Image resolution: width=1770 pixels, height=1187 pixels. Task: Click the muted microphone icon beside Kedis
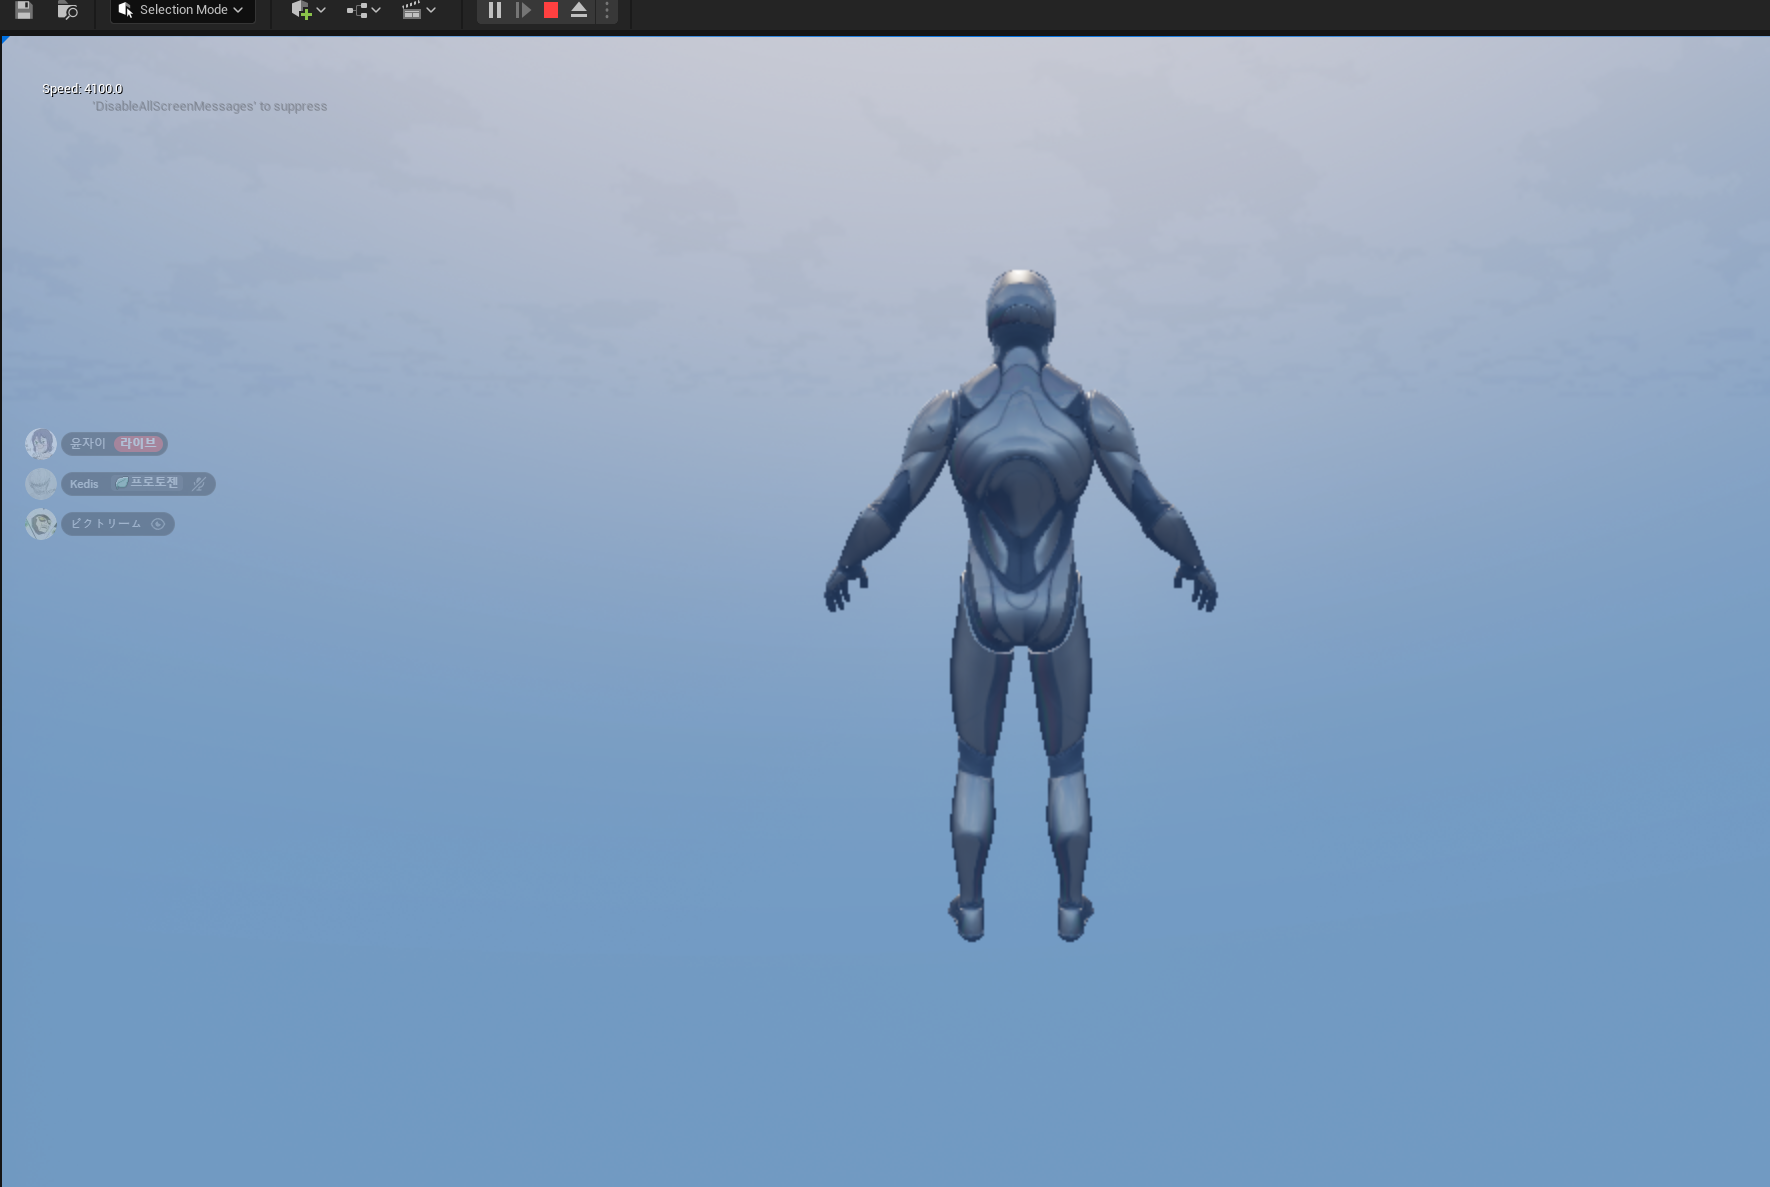click(199, 484)
